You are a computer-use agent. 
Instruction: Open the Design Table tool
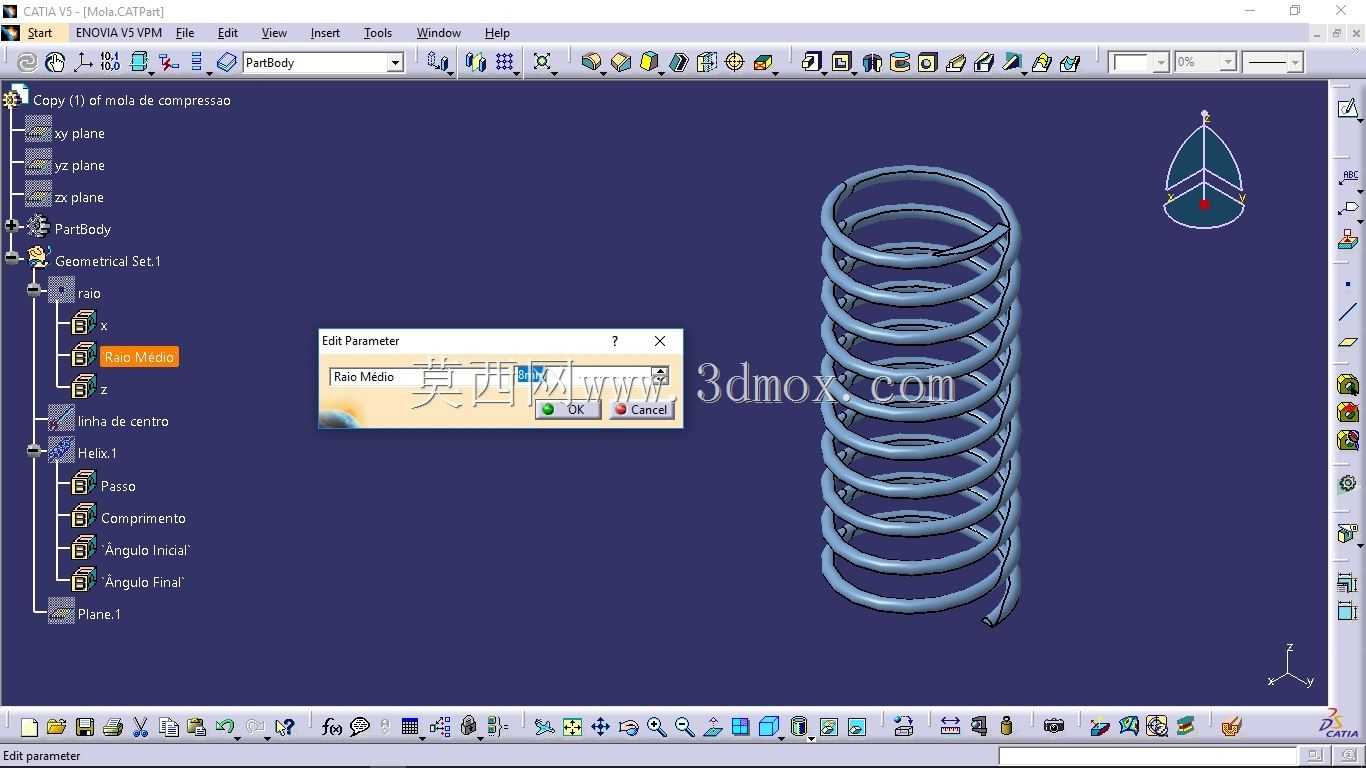410,727
